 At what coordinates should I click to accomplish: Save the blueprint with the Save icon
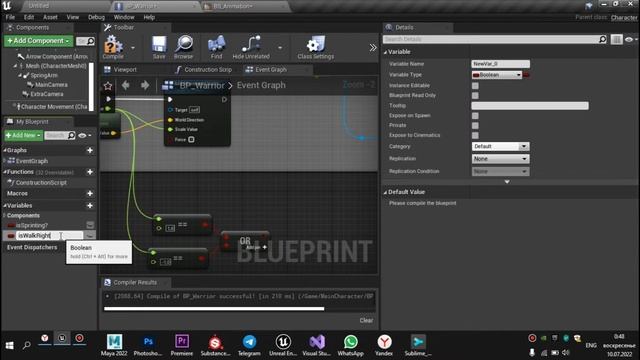click(159, 47)
